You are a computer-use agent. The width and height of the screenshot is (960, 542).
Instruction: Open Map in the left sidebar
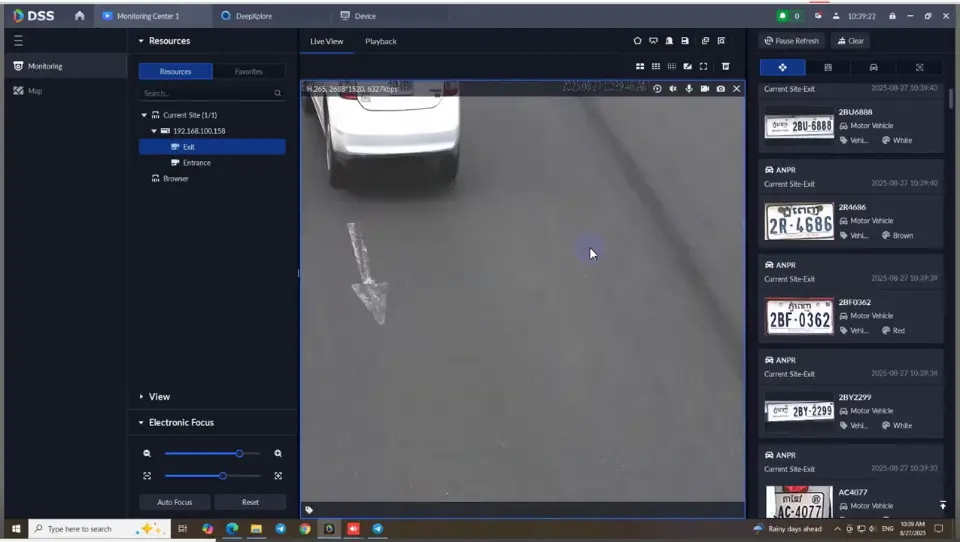coord(35,91)
